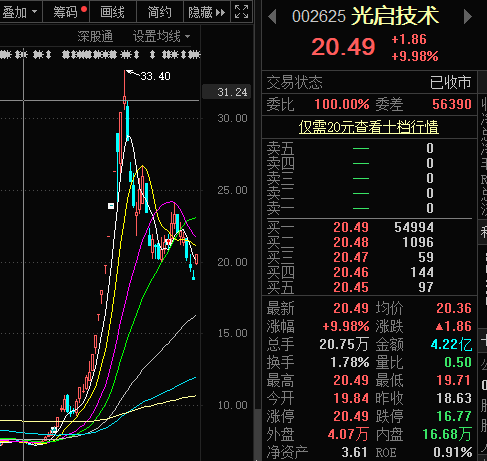
Task: Toggle fullscreen chart icon
Action: click(x=242, y=12)
